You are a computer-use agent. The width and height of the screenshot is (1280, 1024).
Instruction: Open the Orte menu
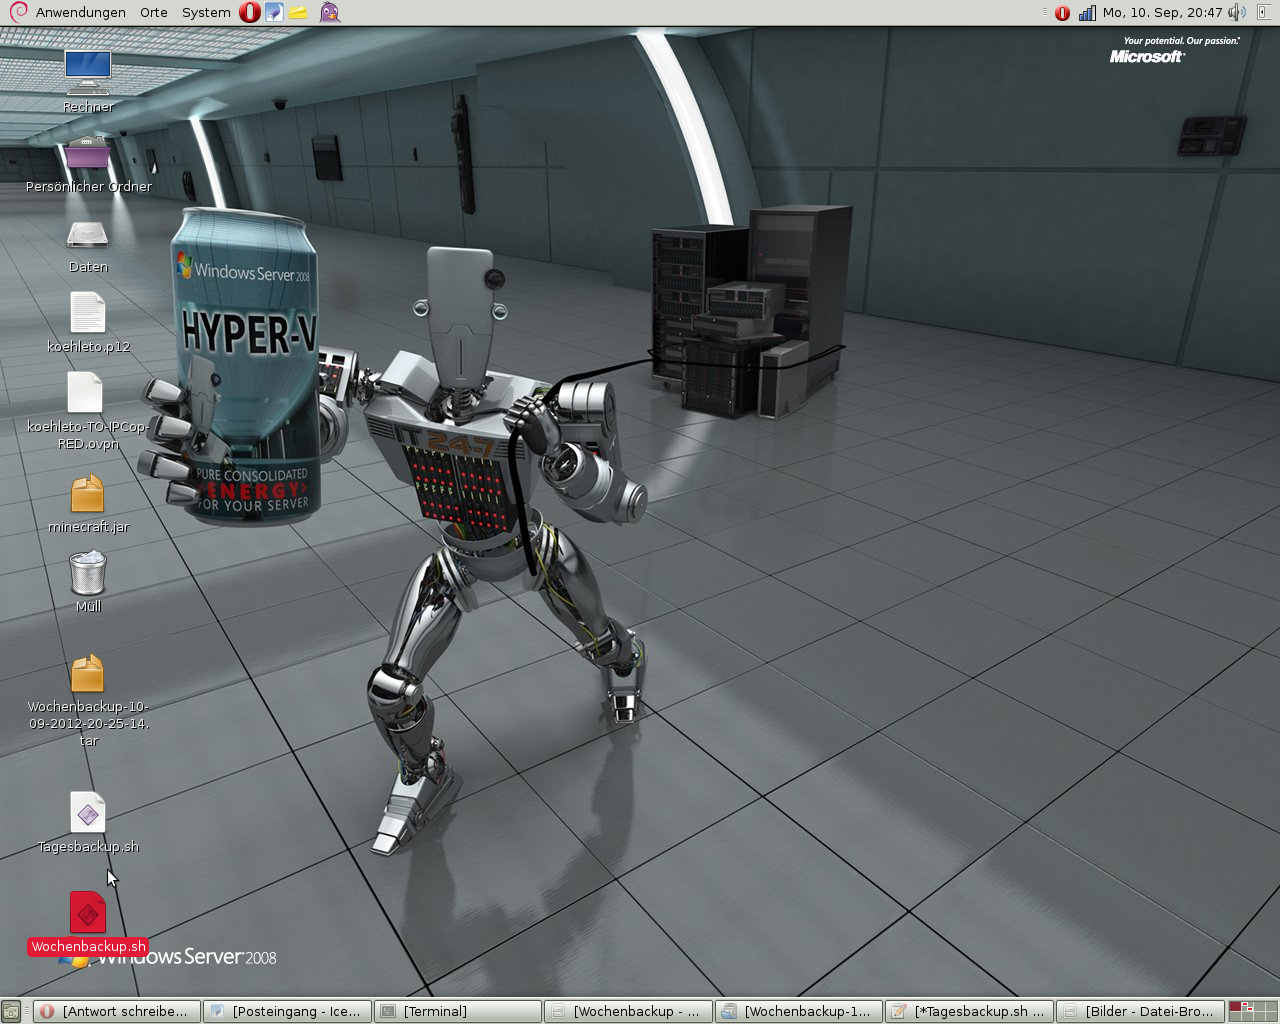pyautogui.click(x=154, y=12)
